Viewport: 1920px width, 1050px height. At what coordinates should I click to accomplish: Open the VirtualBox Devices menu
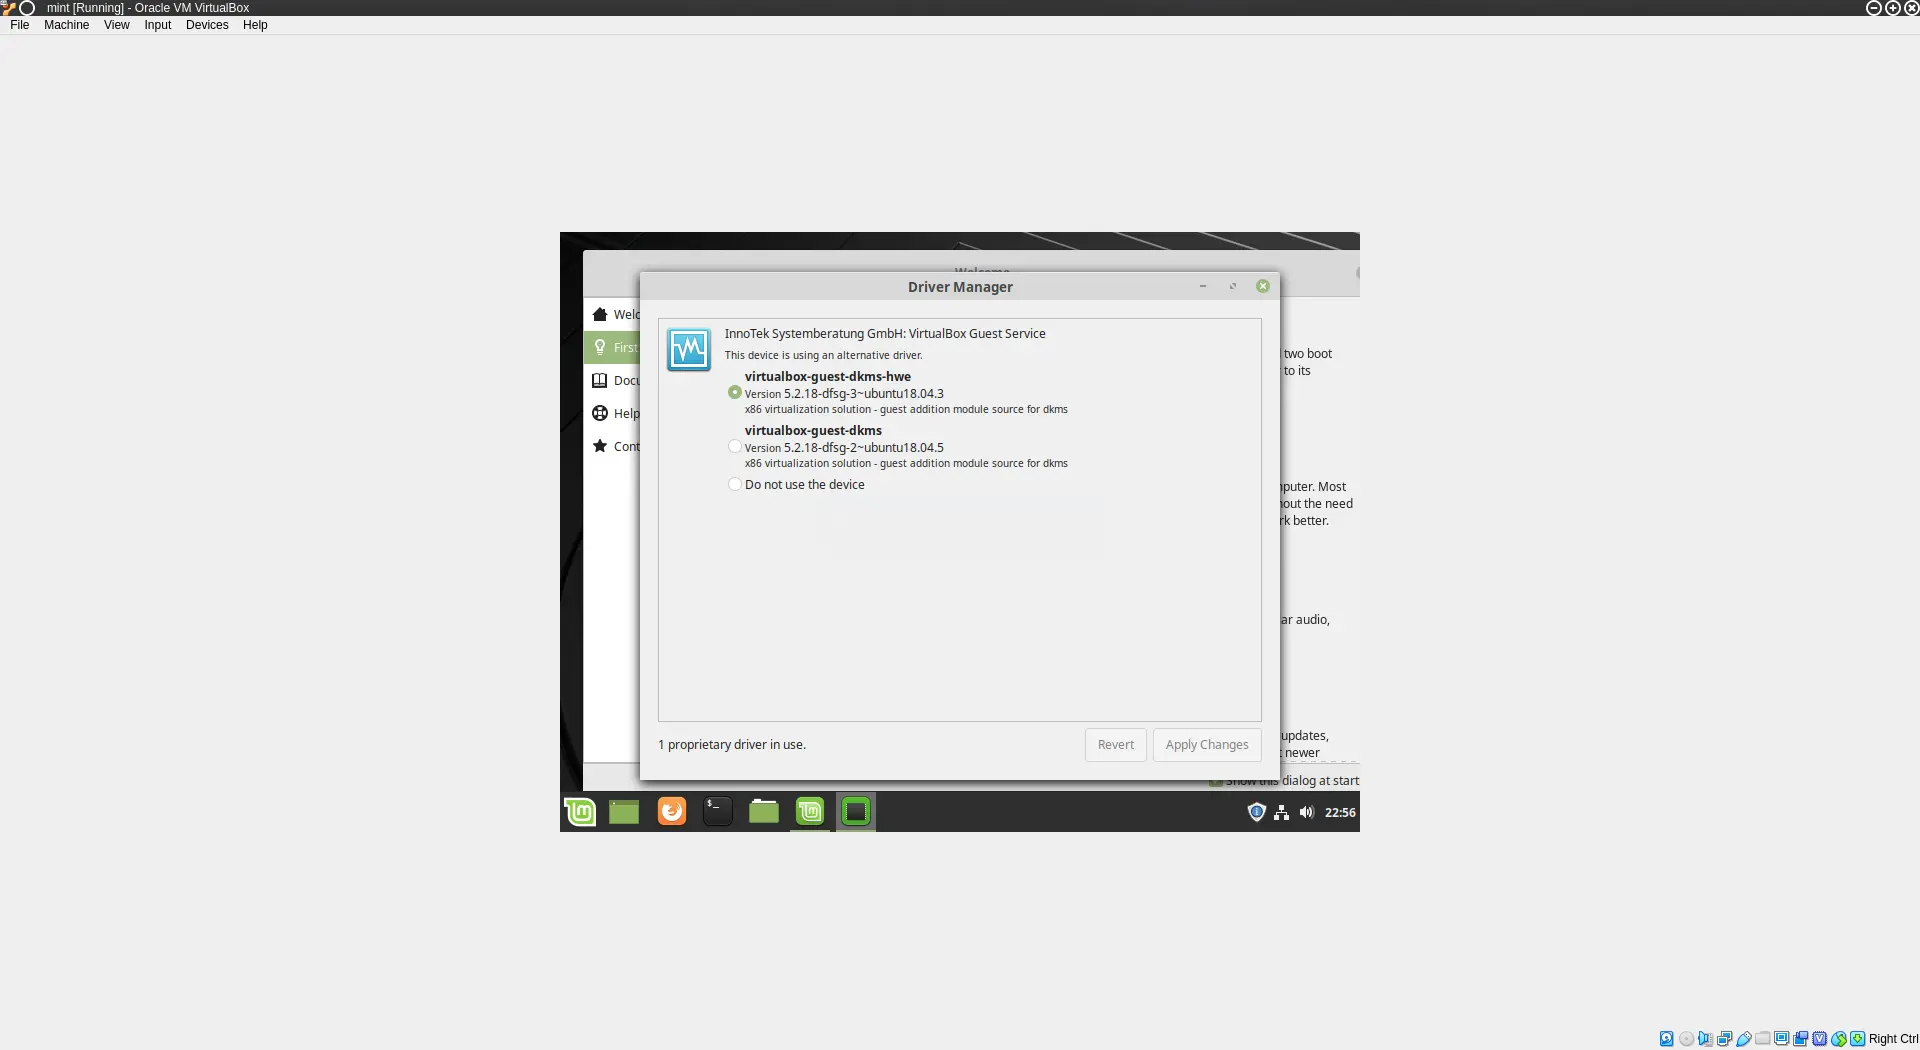click(x=207, y=25)
